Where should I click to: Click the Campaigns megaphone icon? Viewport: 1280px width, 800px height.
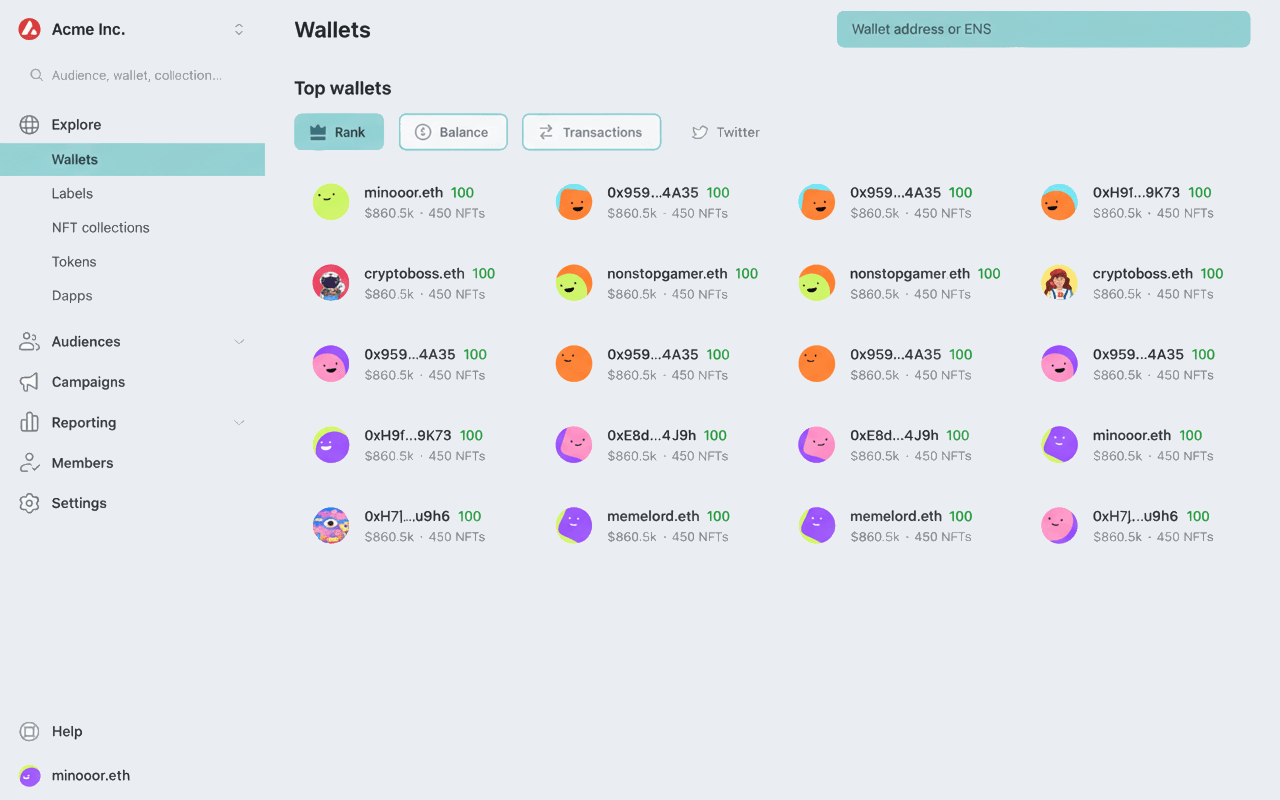[x=28, y=382]
